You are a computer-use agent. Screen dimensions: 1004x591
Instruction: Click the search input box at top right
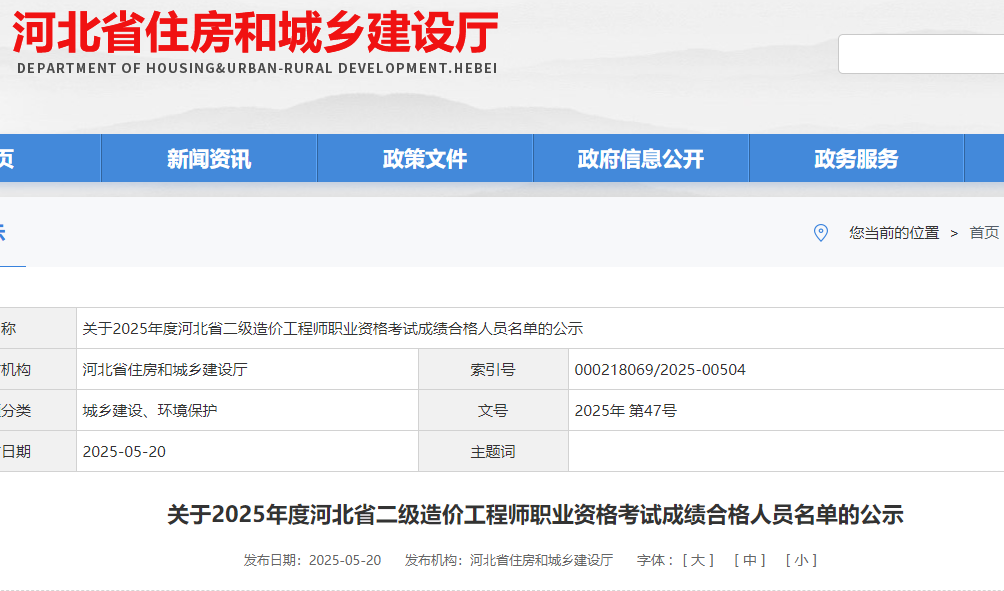point(920,54)
